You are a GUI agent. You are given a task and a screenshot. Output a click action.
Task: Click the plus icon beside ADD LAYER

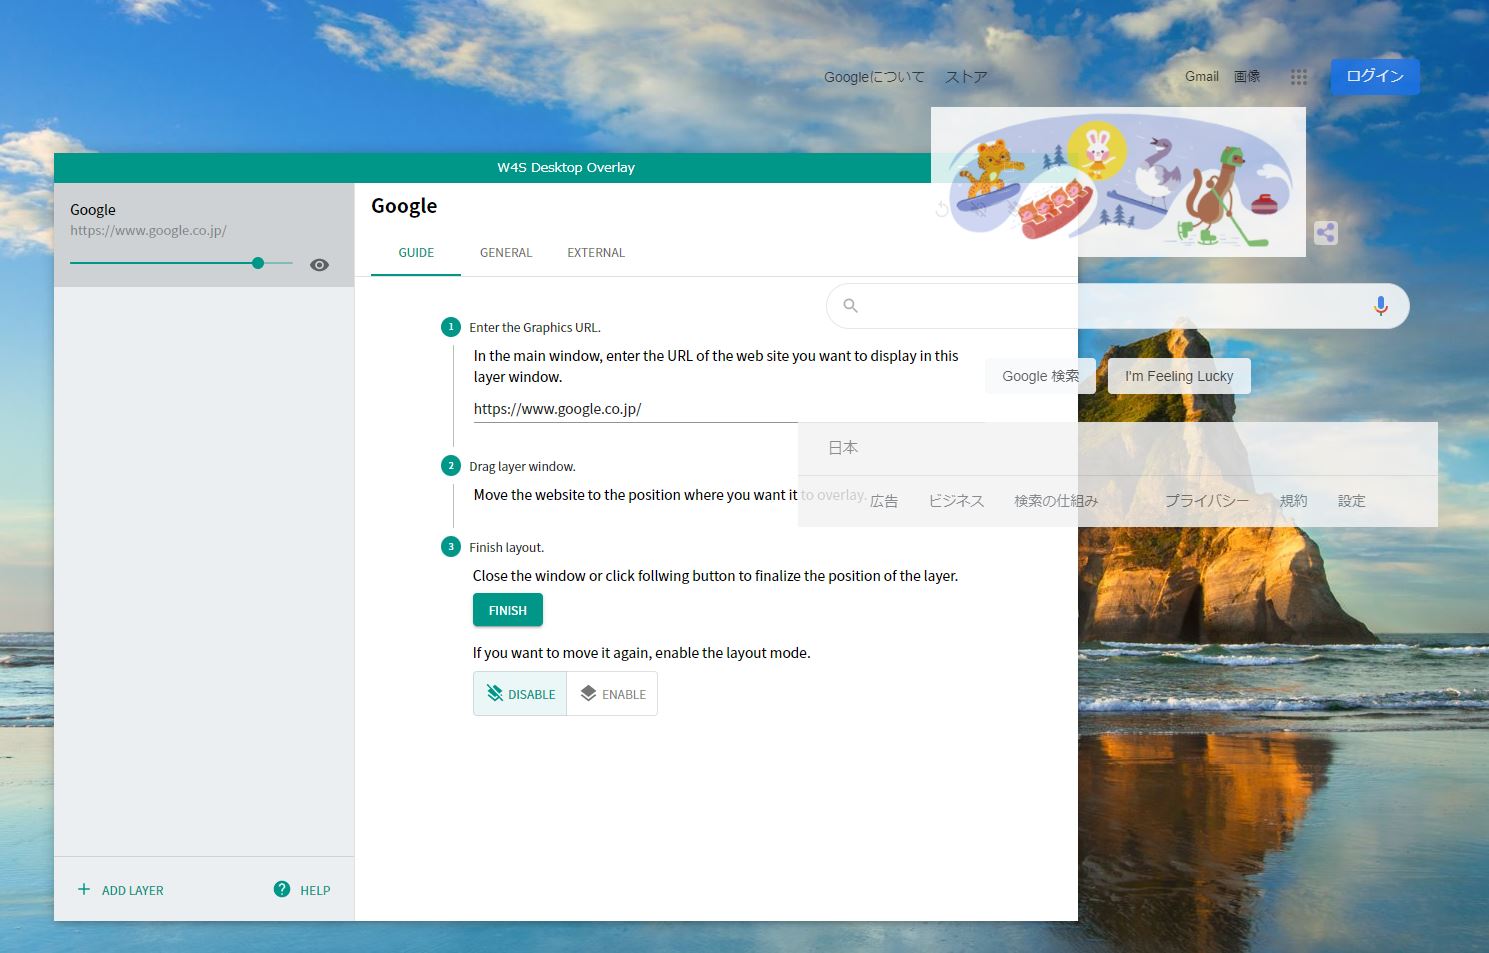pos(84,889)
